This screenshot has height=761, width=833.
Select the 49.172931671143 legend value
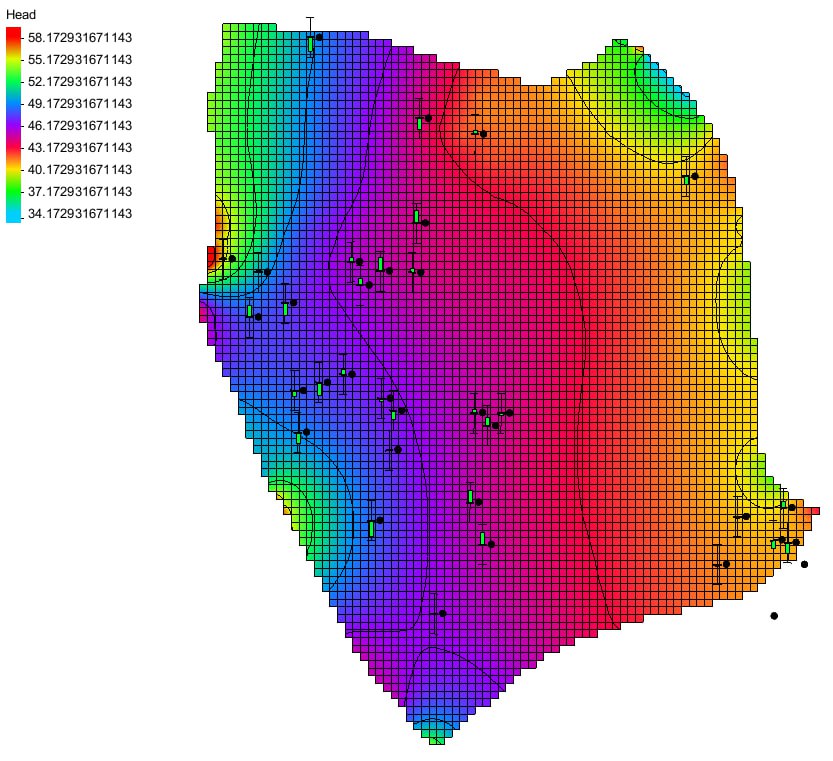click(x=80, y=104)
